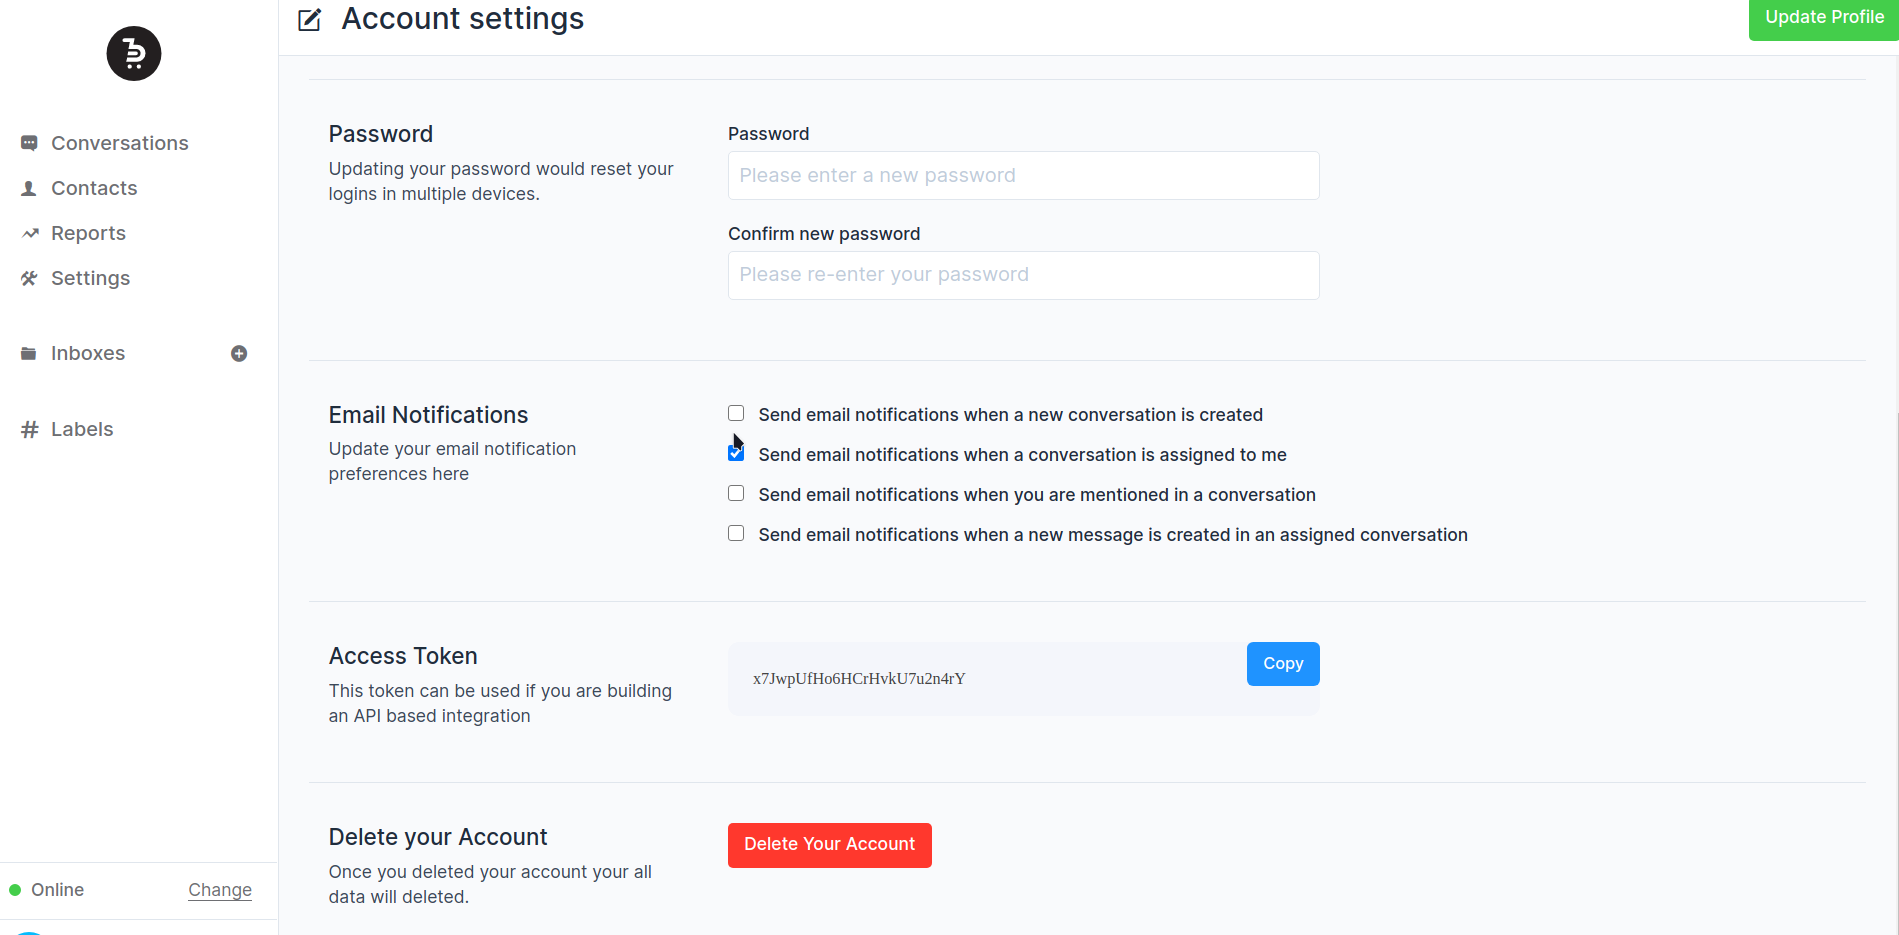Click the Settings tools icon
1899x935 pixels.
[29, 278]
